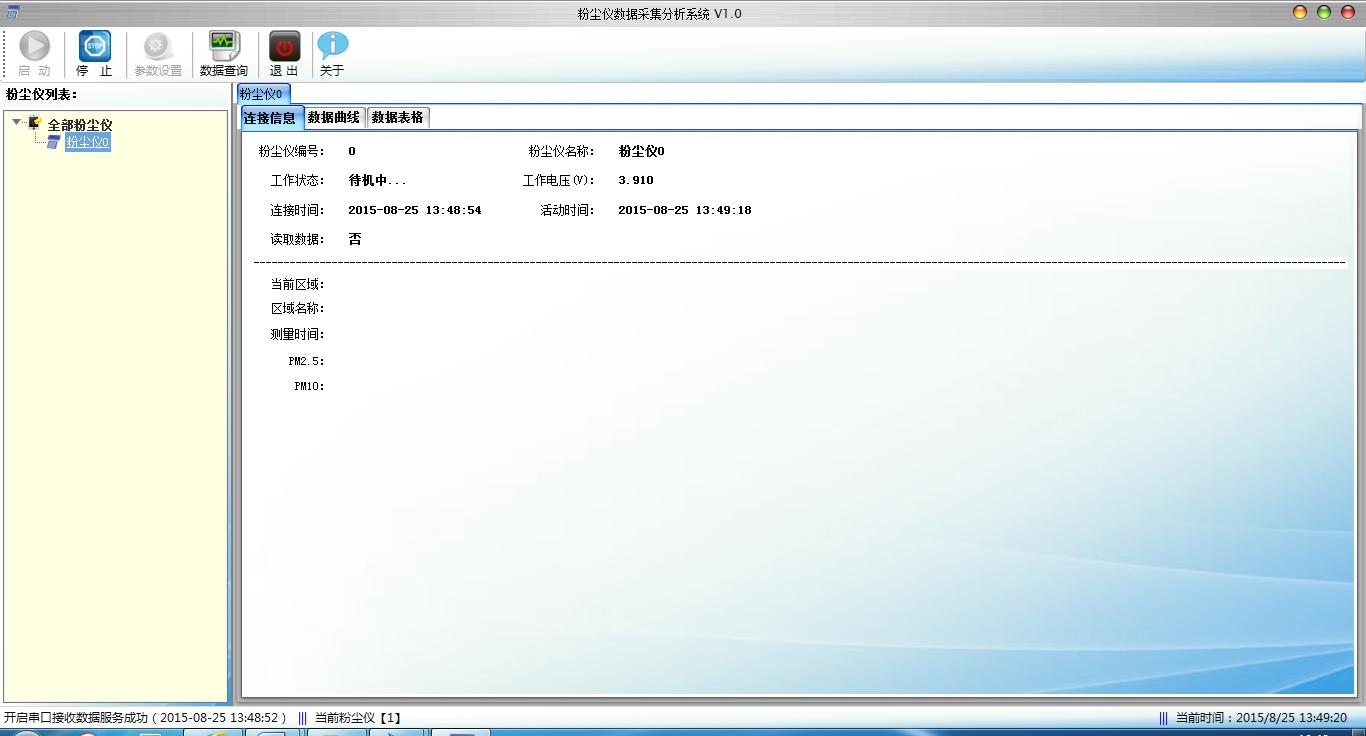This screenshot has width=1366, height=736.
Task: Click the red close window button
Action: pos(1347,13)
